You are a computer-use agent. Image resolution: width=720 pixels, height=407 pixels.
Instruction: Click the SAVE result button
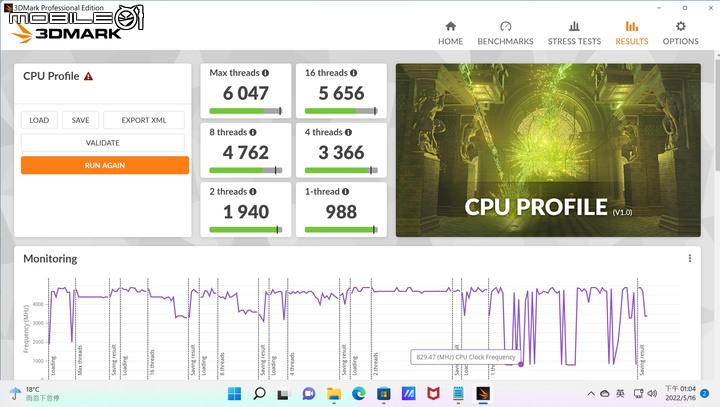(x=80, y=120)
